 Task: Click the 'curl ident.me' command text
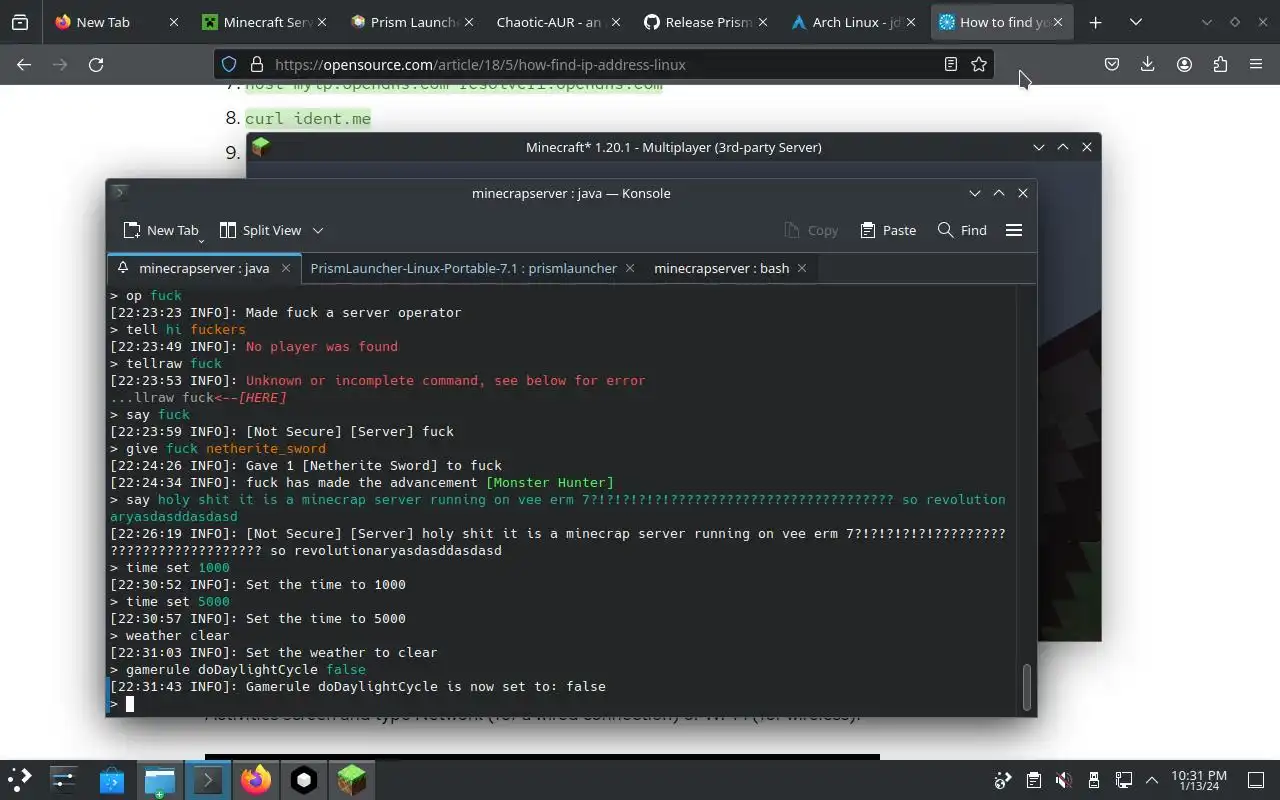pyautogui.click(x=308, y=118)
